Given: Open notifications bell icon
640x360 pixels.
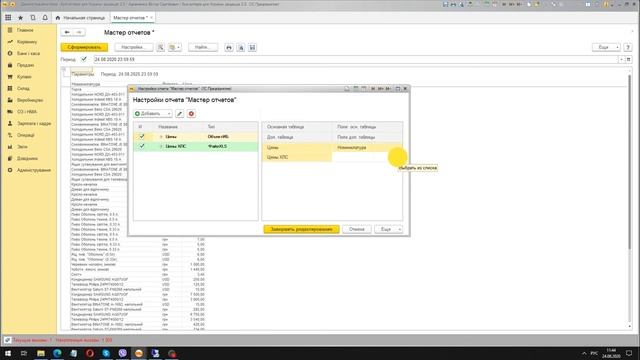Looking at the screenshot, I should [45, 18].
